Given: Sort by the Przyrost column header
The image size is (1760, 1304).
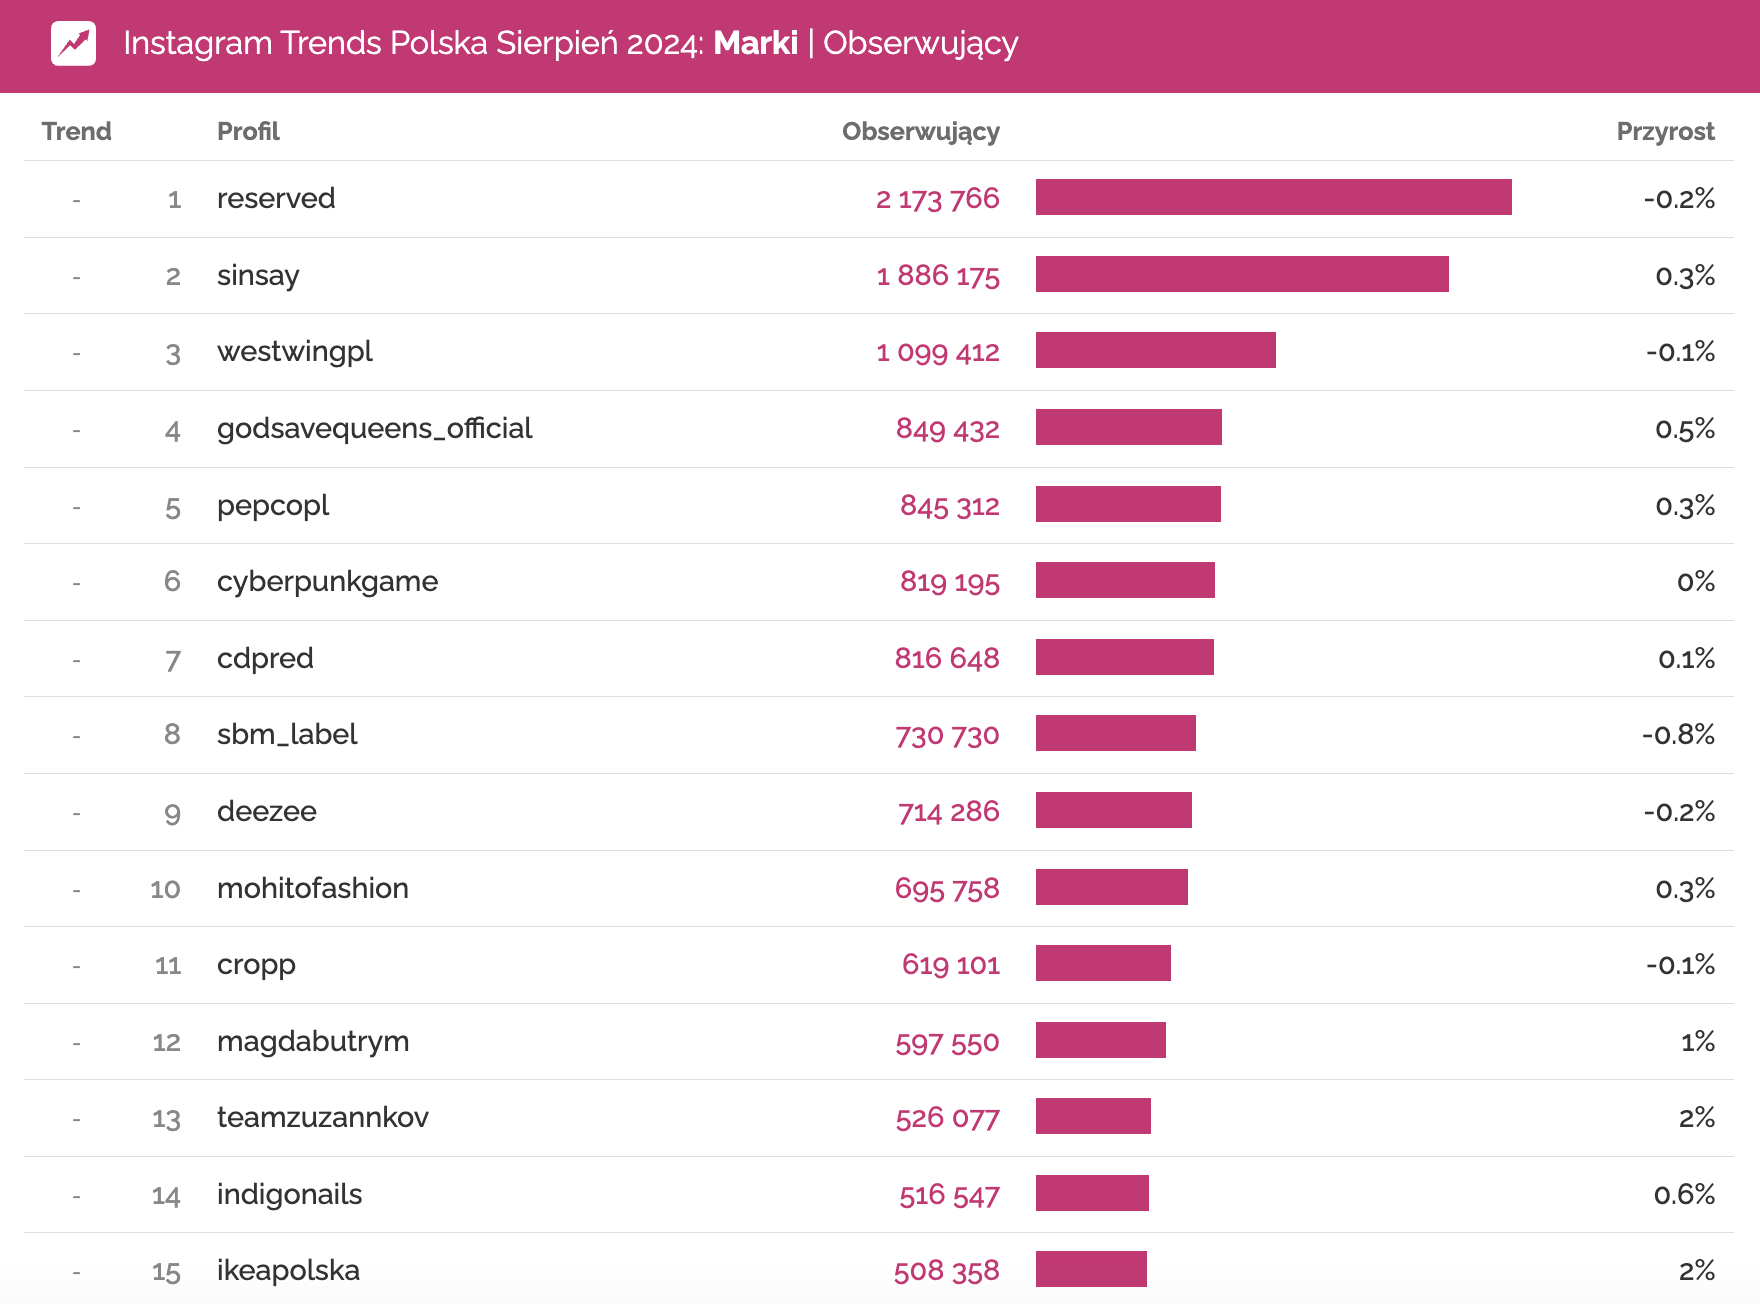Looking at the screenshot, I should pyautogui.click(x=1665, y=132).
